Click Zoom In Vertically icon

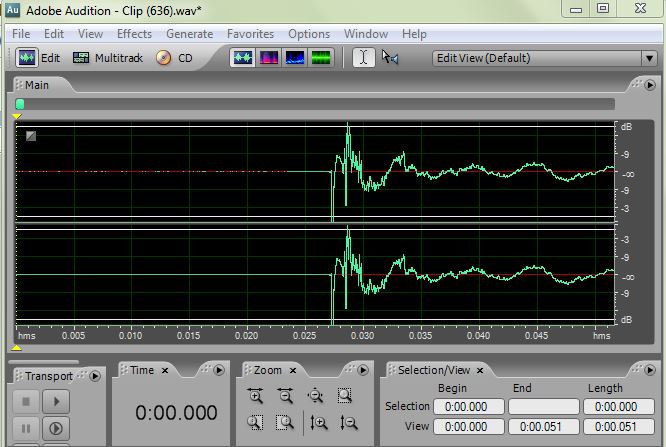[319, 422]
